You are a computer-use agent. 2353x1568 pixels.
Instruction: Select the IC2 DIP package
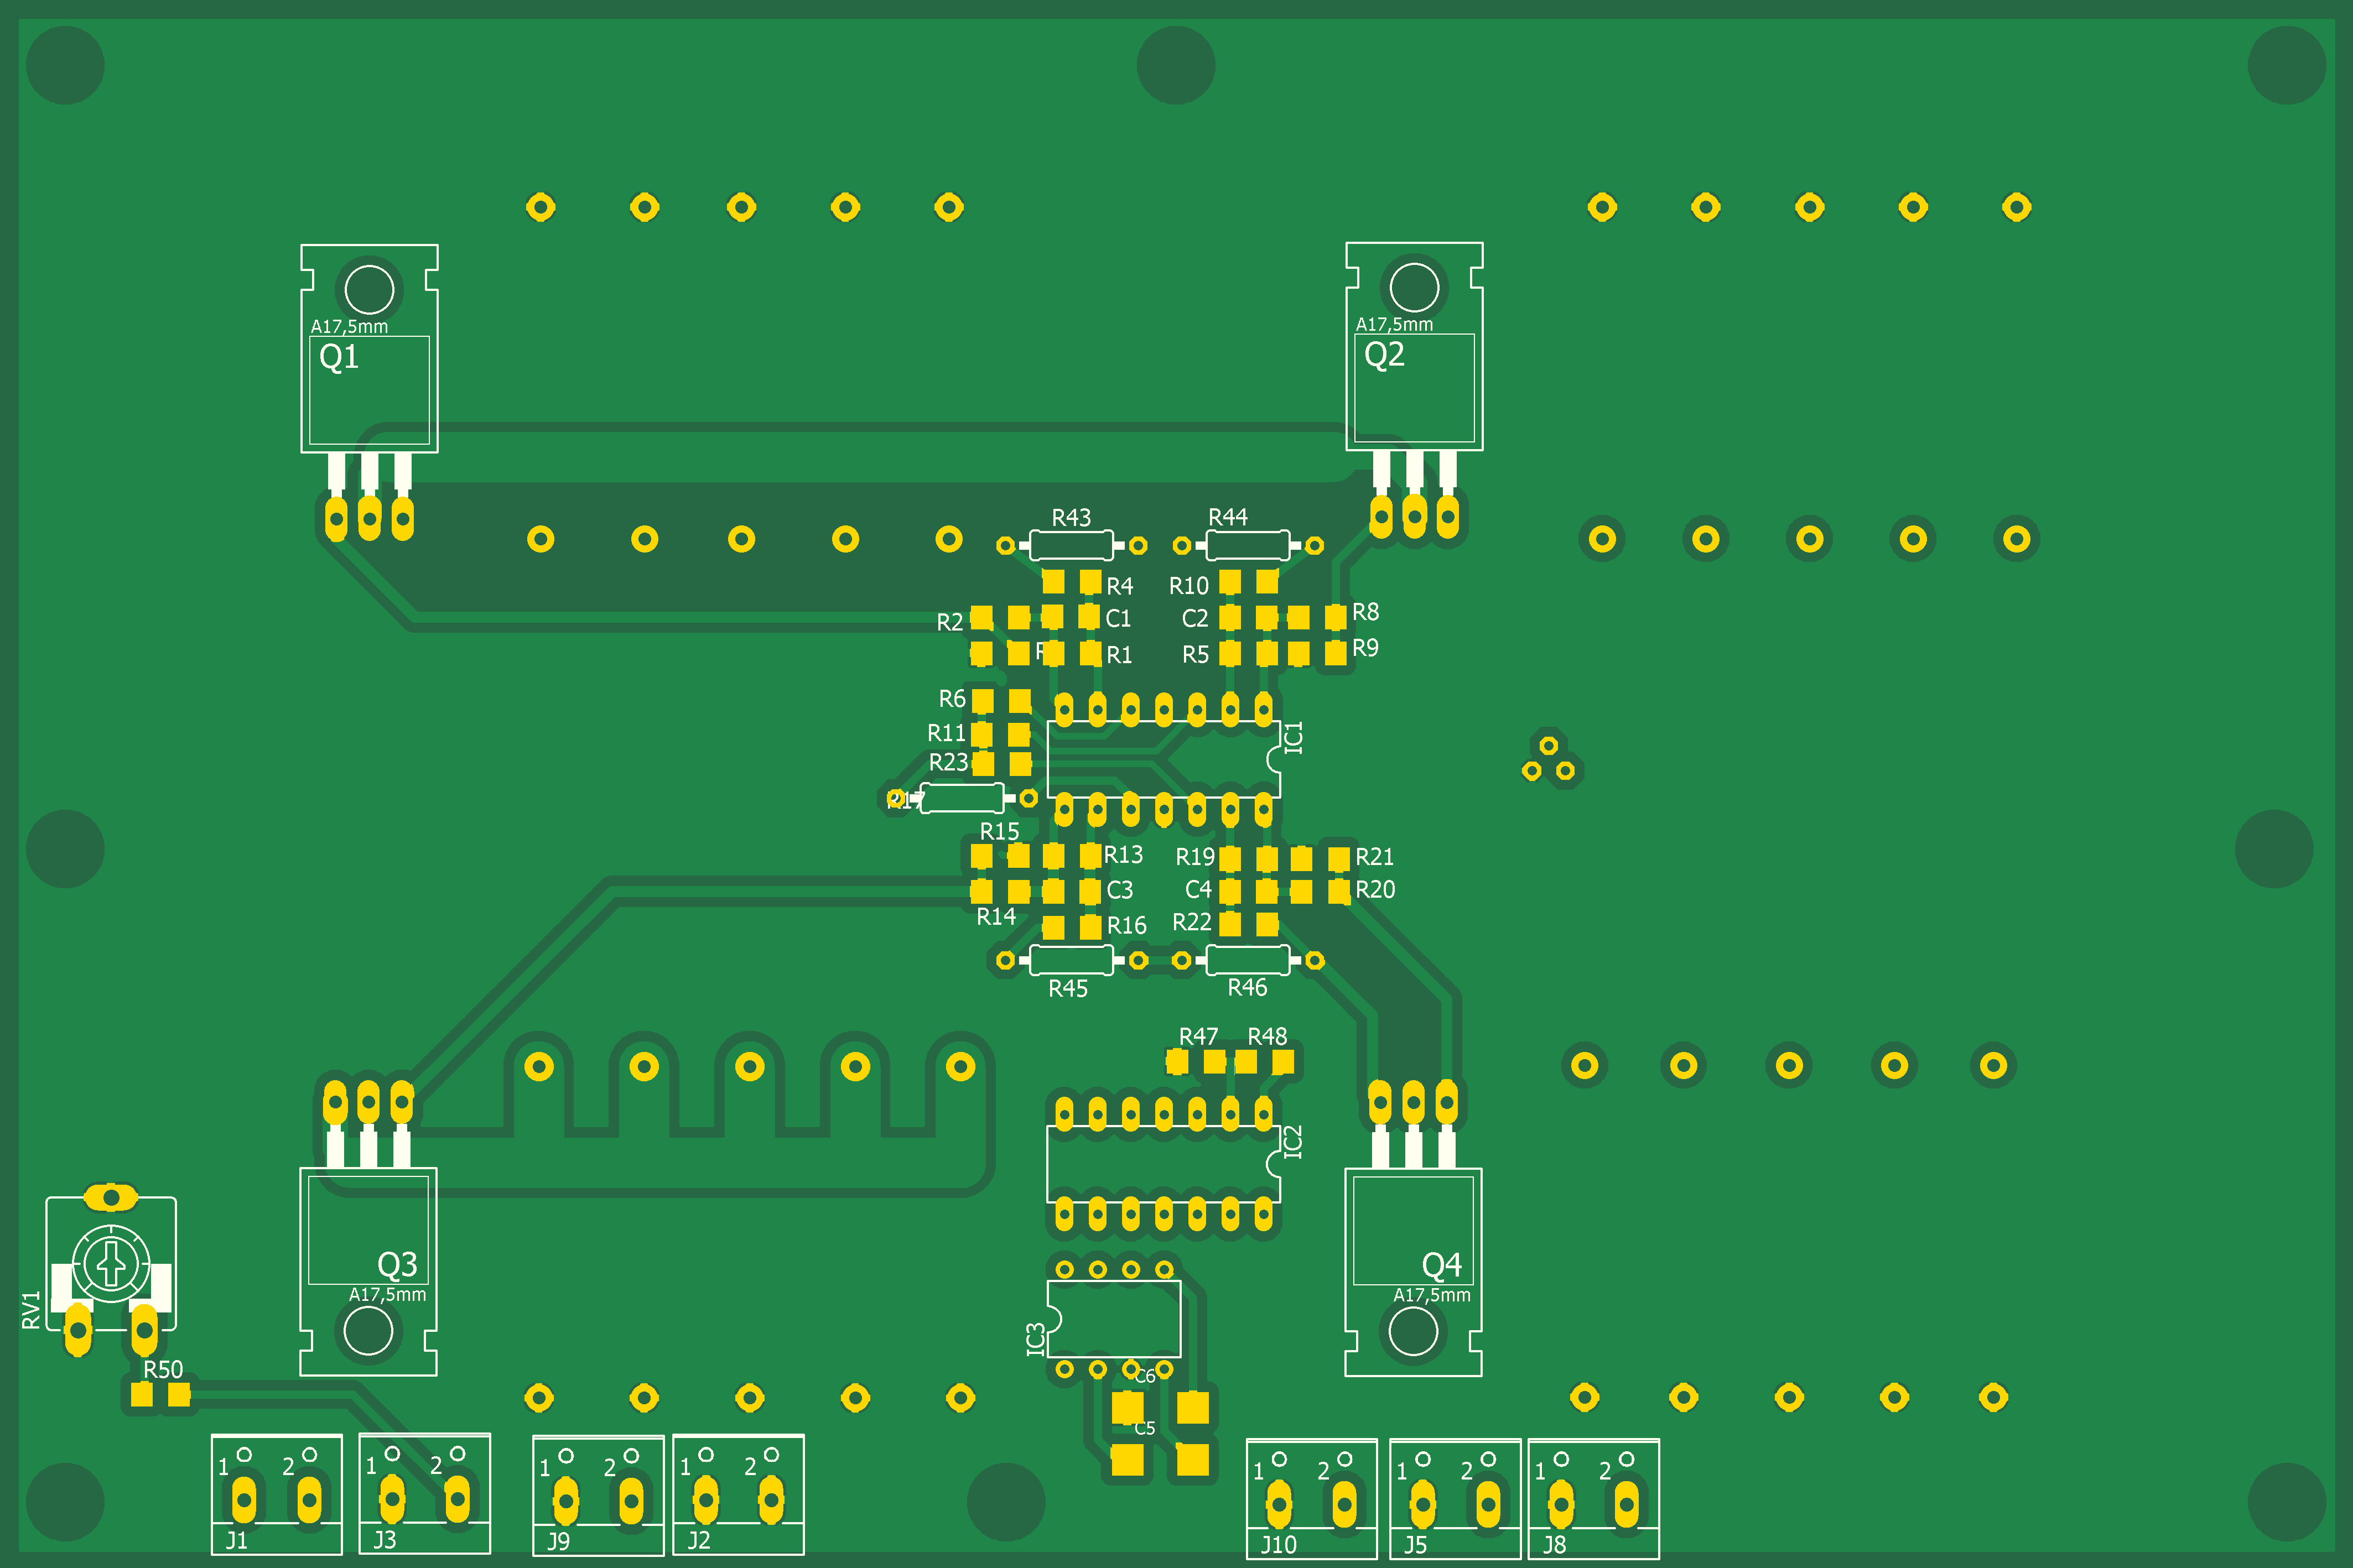1163,1164
